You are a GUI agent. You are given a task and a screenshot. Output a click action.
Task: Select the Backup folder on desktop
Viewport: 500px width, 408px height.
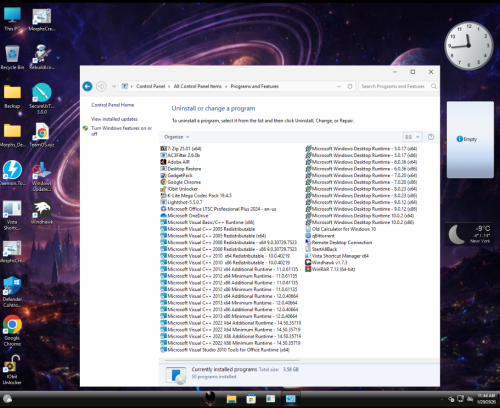tap(12, 96)
